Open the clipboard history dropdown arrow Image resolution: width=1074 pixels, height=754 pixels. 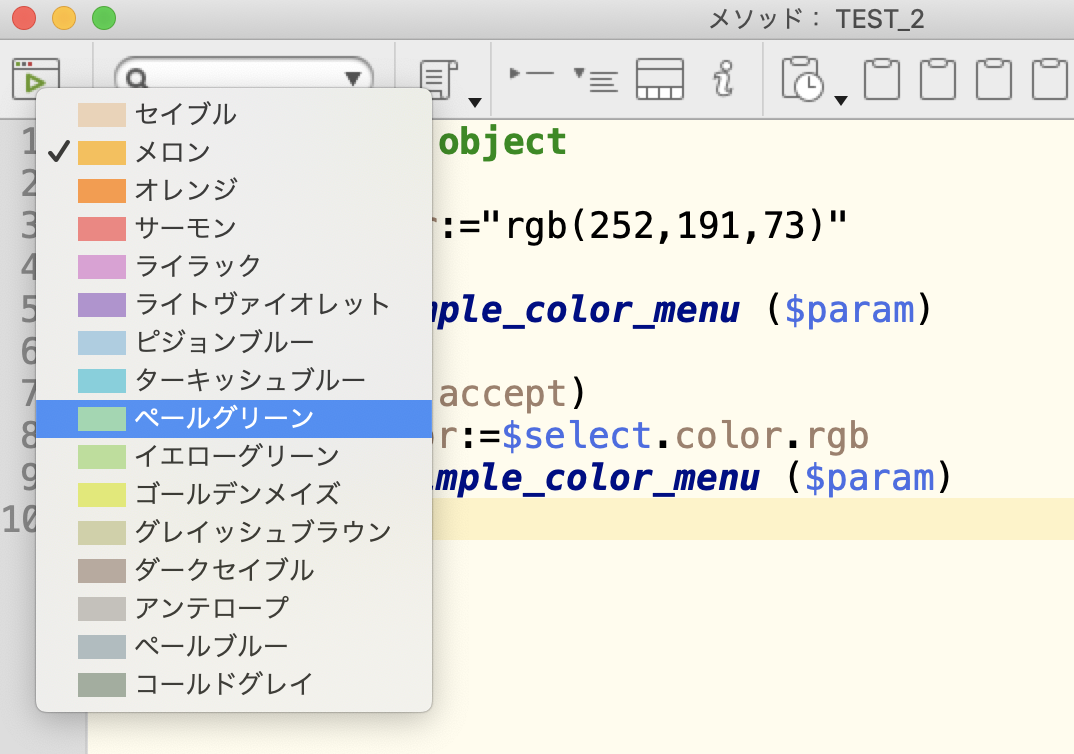click(x=840, y=100)
